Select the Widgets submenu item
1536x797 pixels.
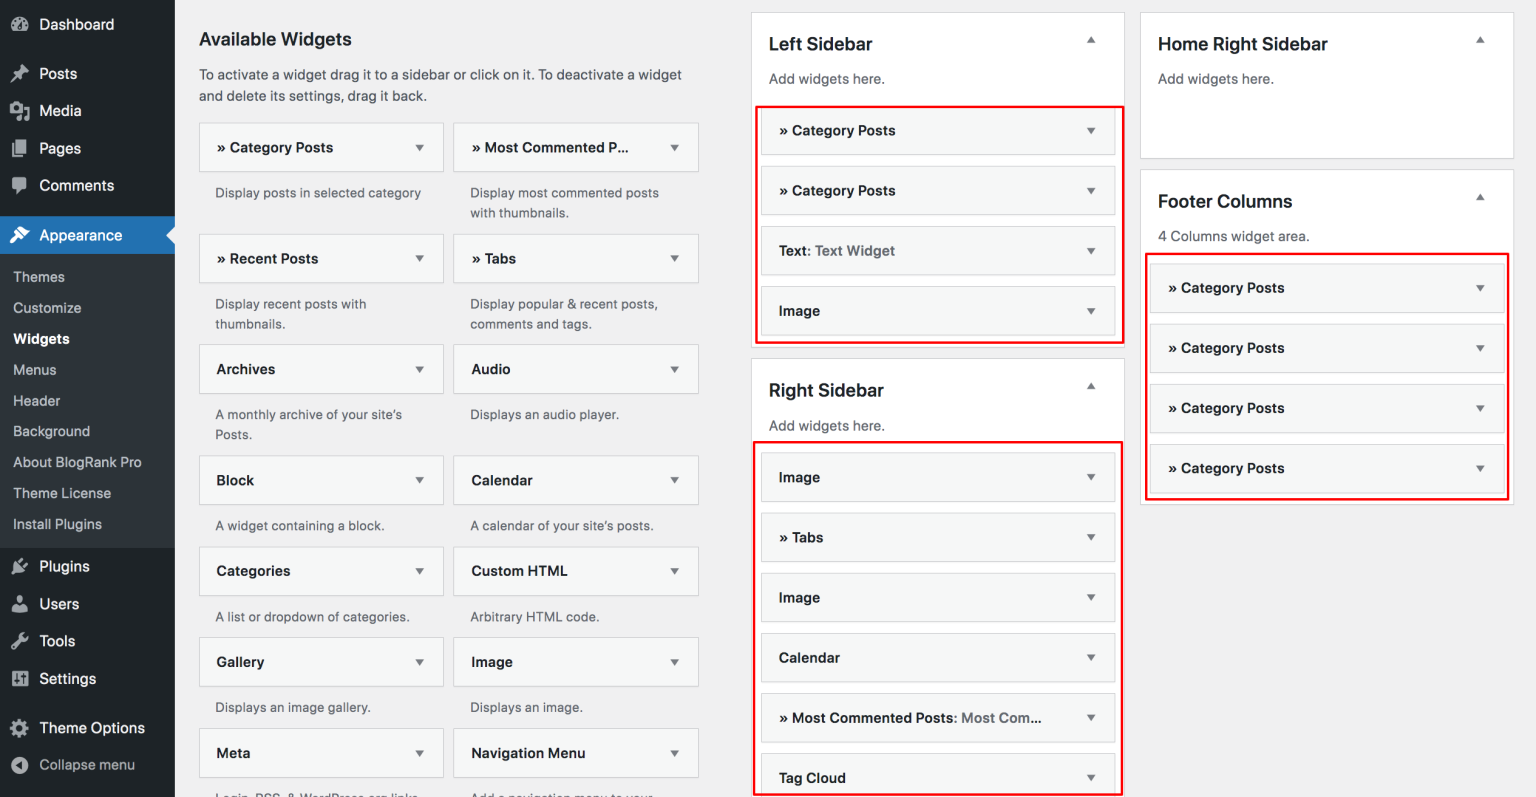(x=41, y=339)
